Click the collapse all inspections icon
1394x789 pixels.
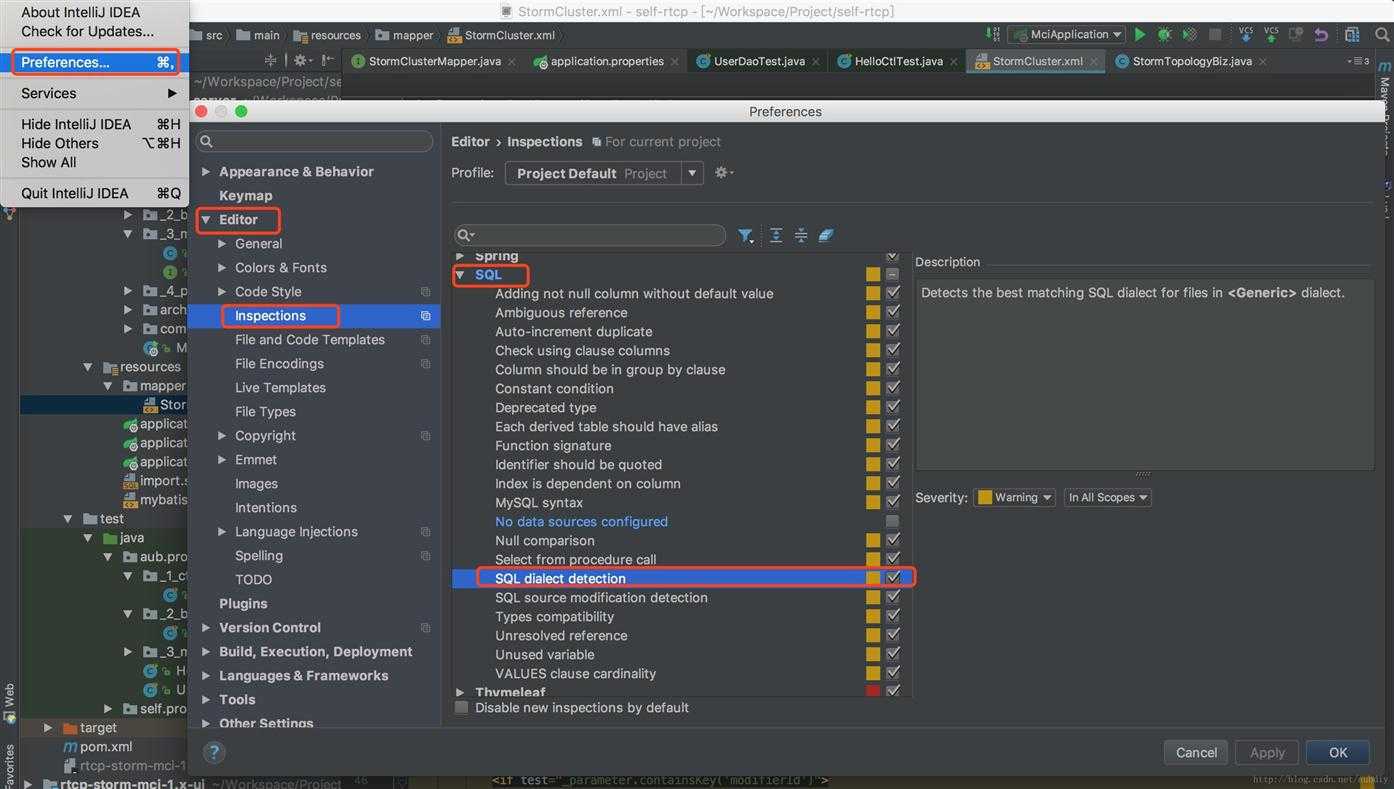pos(801,236)
